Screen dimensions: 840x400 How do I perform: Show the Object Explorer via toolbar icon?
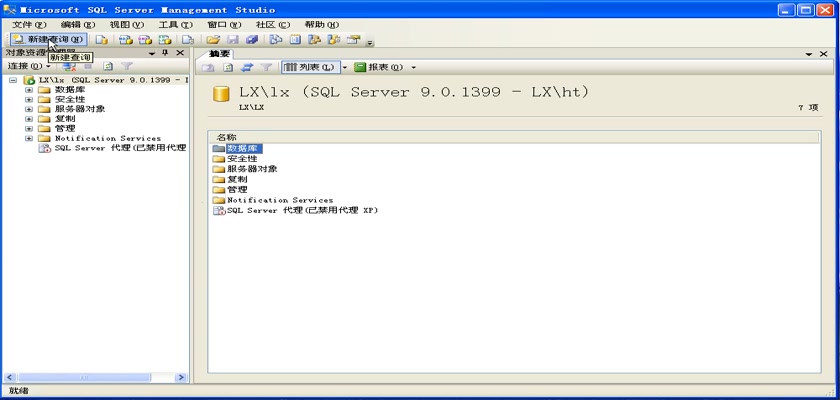point(314,40)
